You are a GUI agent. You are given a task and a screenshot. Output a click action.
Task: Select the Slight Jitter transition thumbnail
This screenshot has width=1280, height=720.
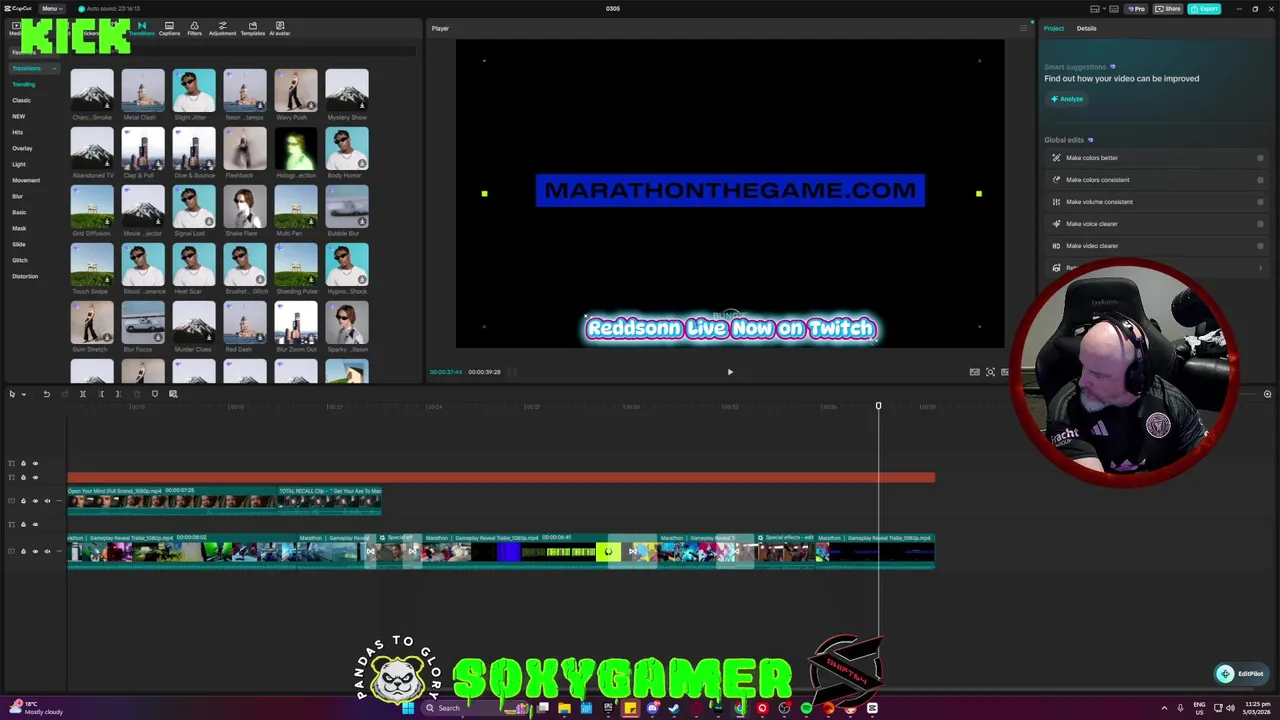194,90
